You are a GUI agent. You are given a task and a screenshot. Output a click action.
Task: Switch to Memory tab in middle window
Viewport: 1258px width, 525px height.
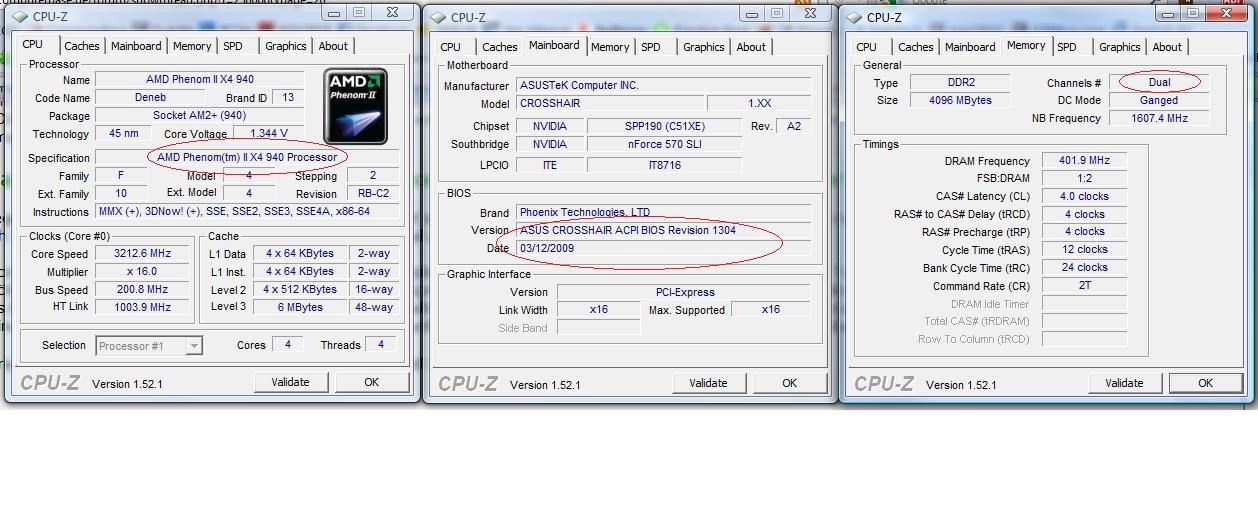[x=610, y=47]
